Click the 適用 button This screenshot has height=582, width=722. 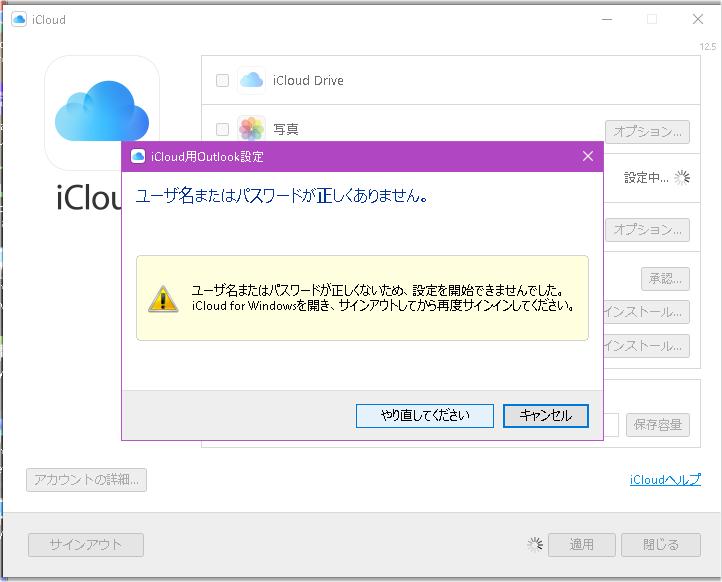pos(581,545)
